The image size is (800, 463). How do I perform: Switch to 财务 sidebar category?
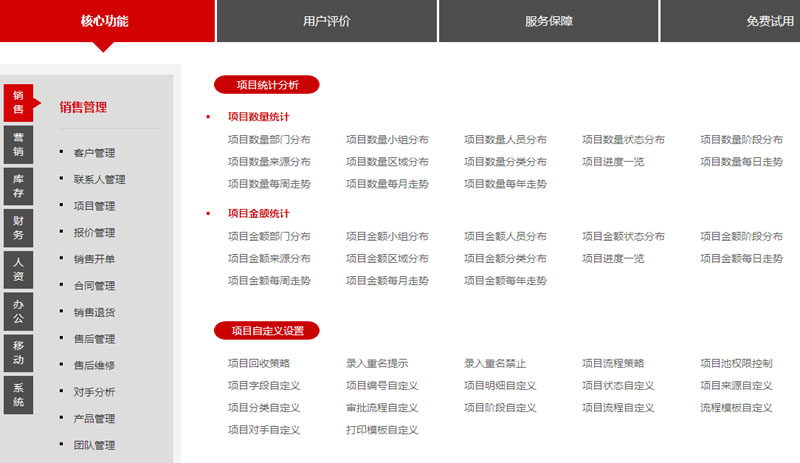point(18,227)
